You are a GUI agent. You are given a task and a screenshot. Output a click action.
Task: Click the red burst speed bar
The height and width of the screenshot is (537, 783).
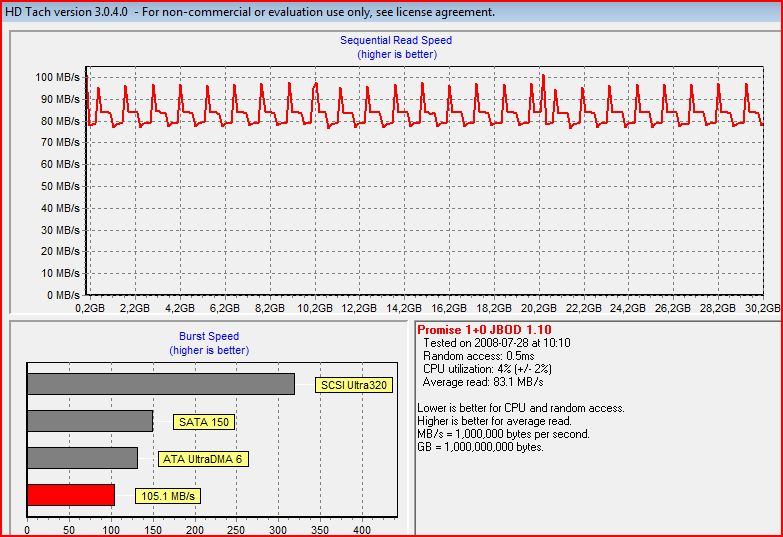coord(71,495)
